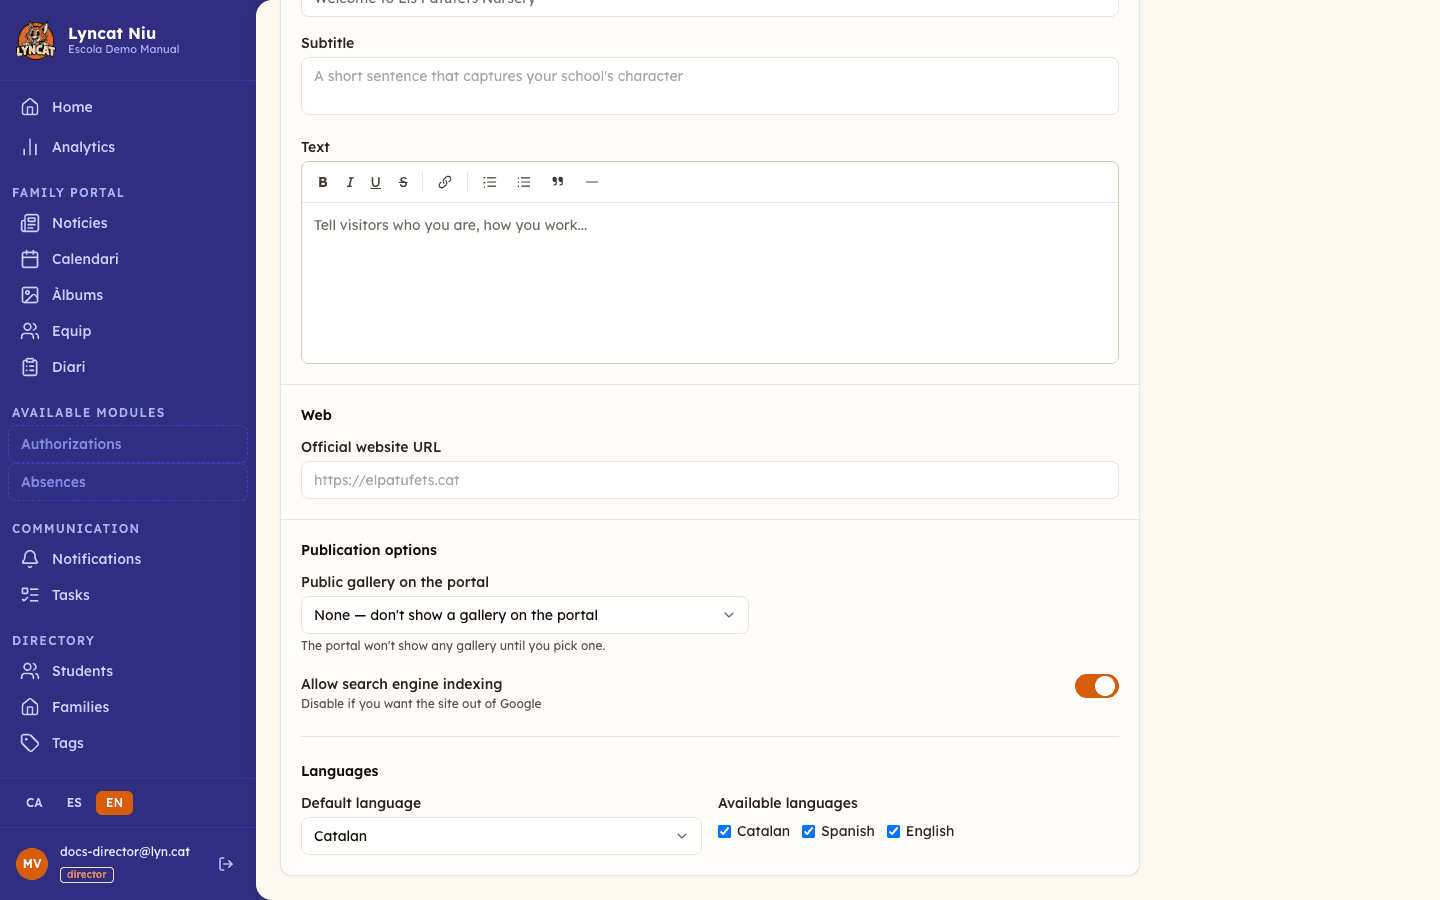Expand the Default language dropdown
1440x900 pixels.
pyautogui.click(x=501, y=836)
